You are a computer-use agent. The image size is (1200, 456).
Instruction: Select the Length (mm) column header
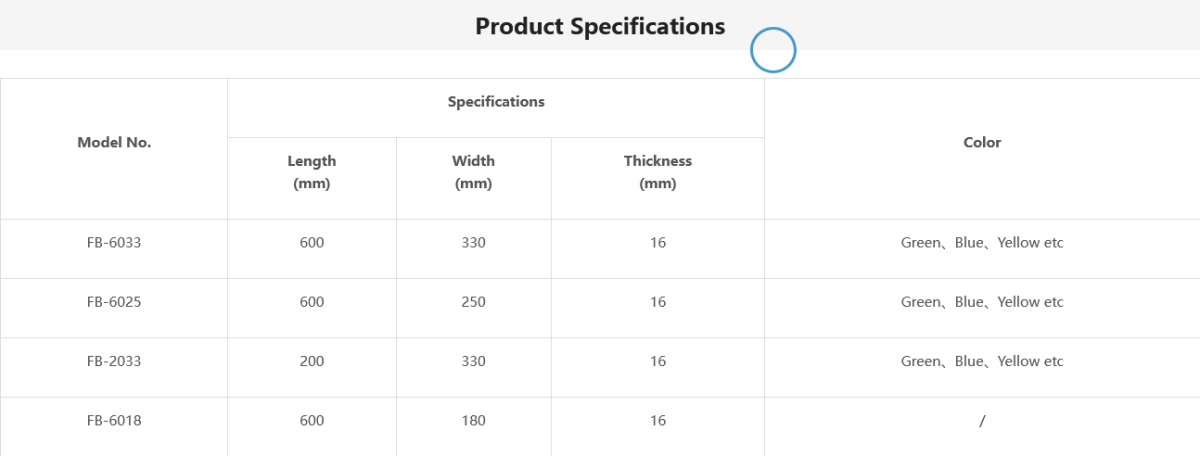tap(312, 172)
